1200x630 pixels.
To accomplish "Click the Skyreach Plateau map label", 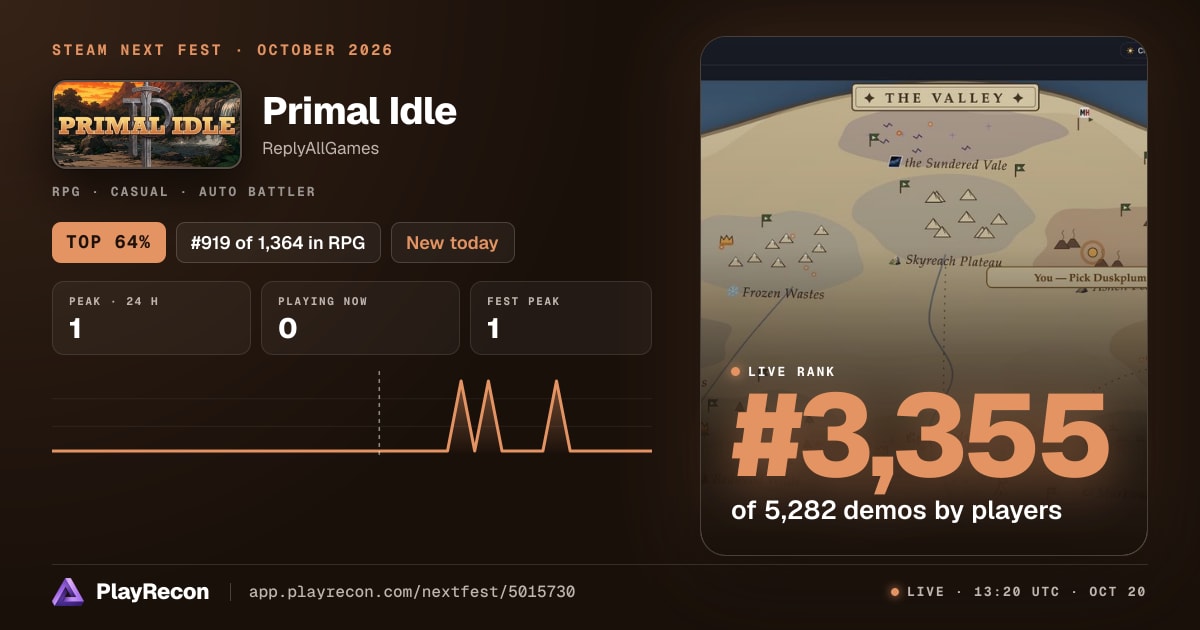I will point(953,260).
